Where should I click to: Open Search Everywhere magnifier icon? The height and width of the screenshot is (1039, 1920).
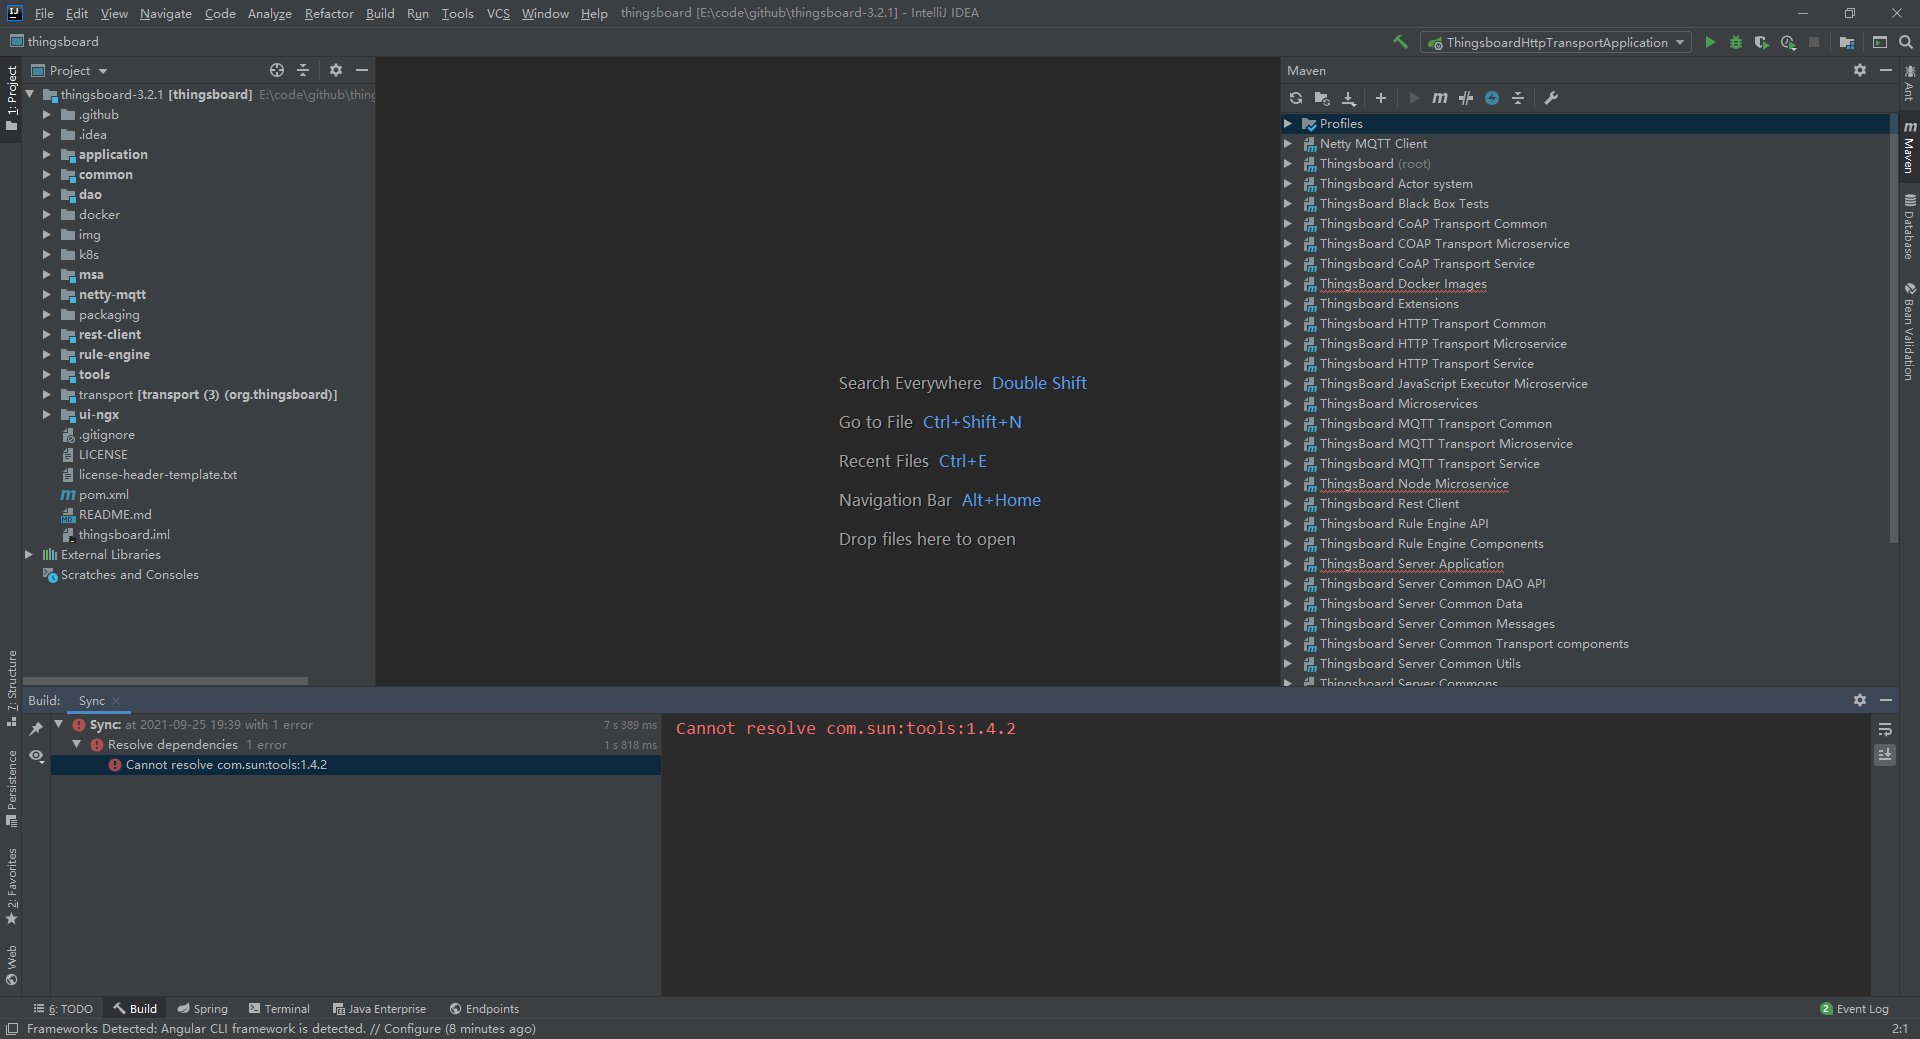coord(1906,42)
